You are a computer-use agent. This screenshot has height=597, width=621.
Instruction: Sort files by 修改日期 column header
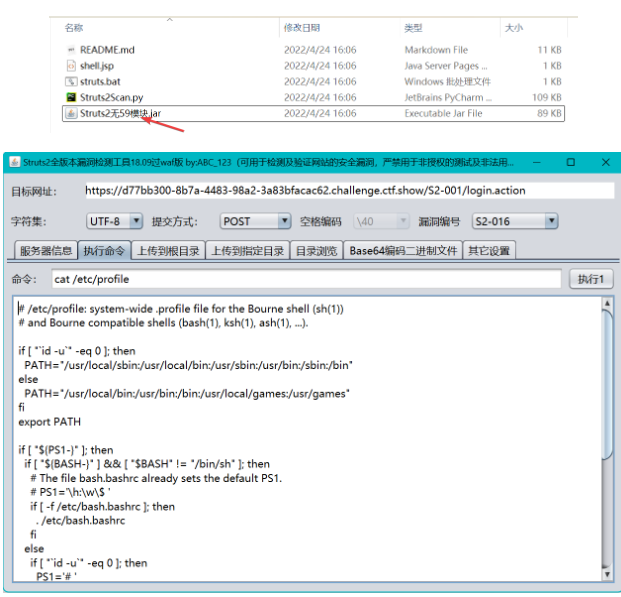(302, 28)
